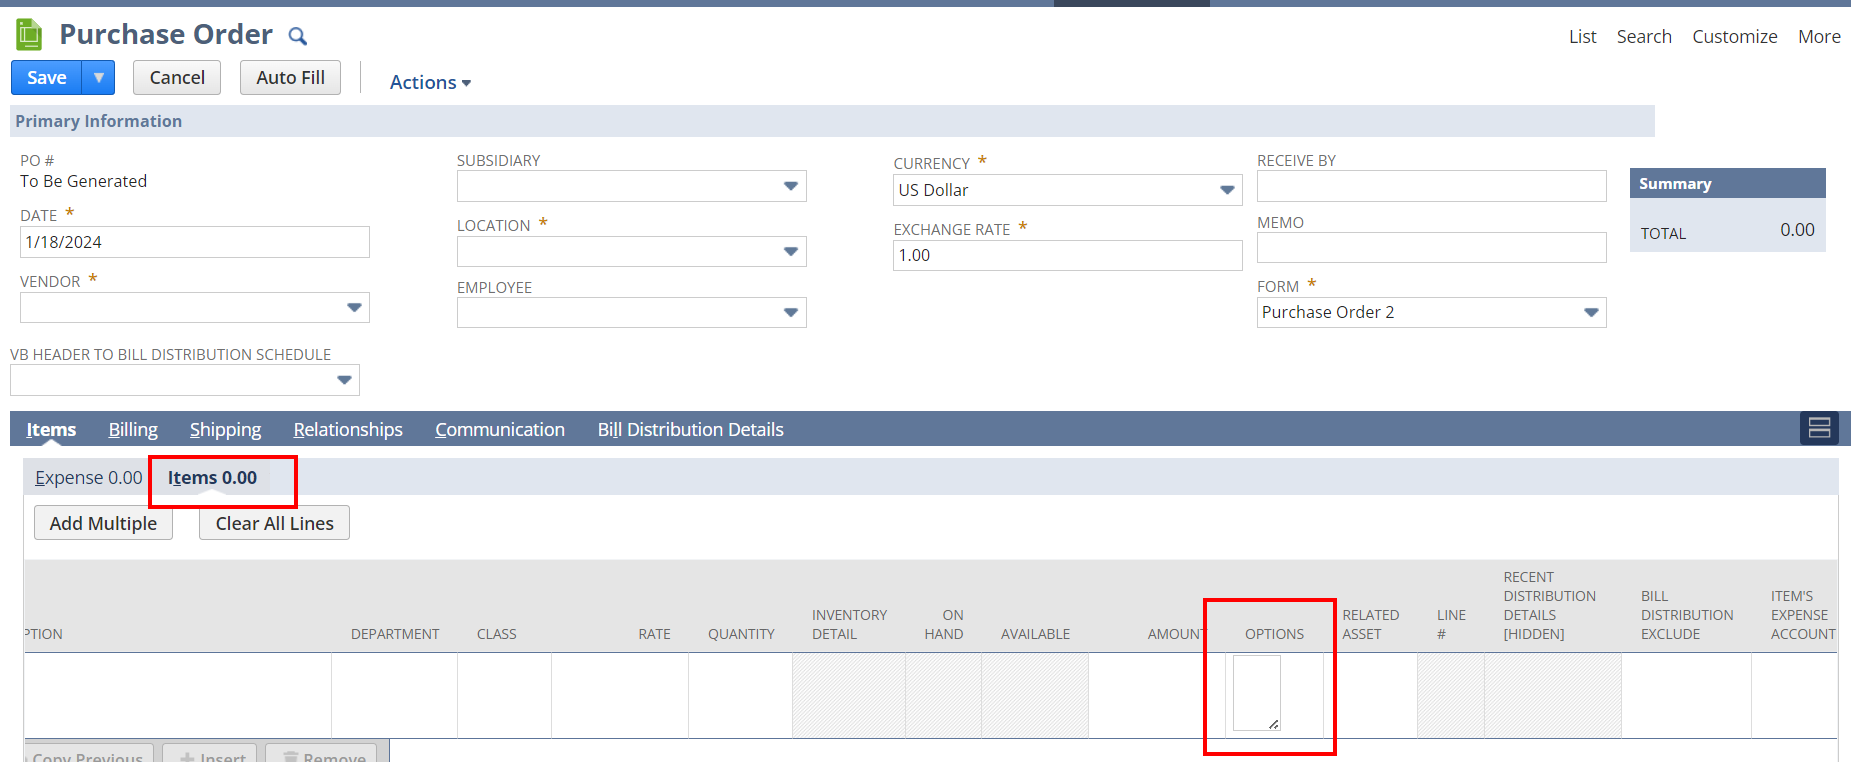Expand the Location dropdown
Image resolution: width=1851 pixels, height=762 pixels.
tap(790, 251)
